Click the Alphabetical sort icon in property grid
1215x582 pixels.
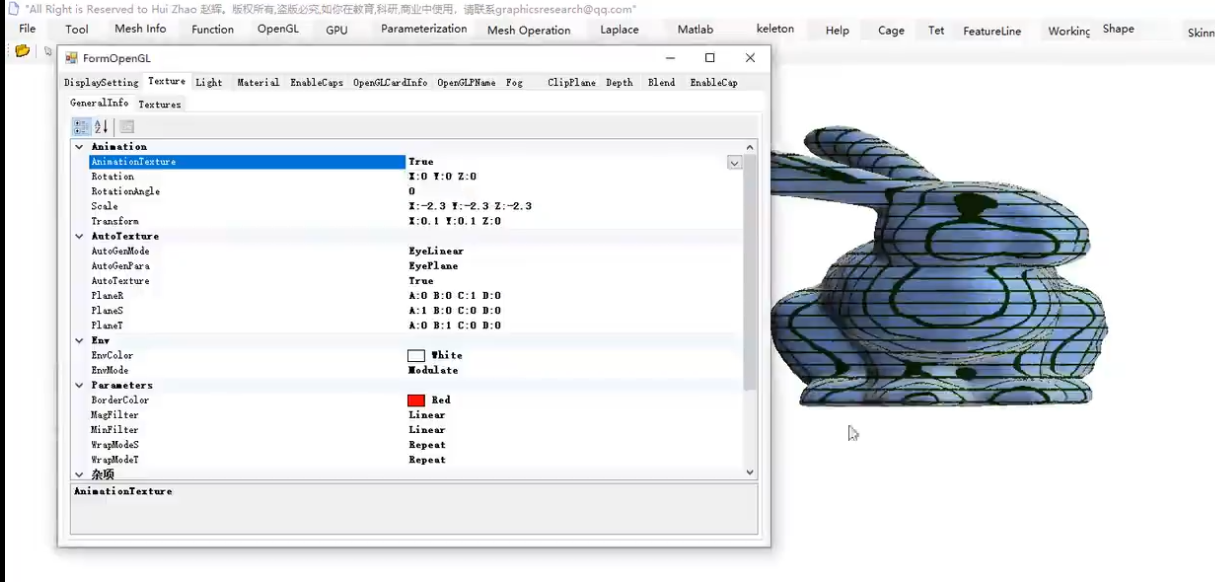101,127
